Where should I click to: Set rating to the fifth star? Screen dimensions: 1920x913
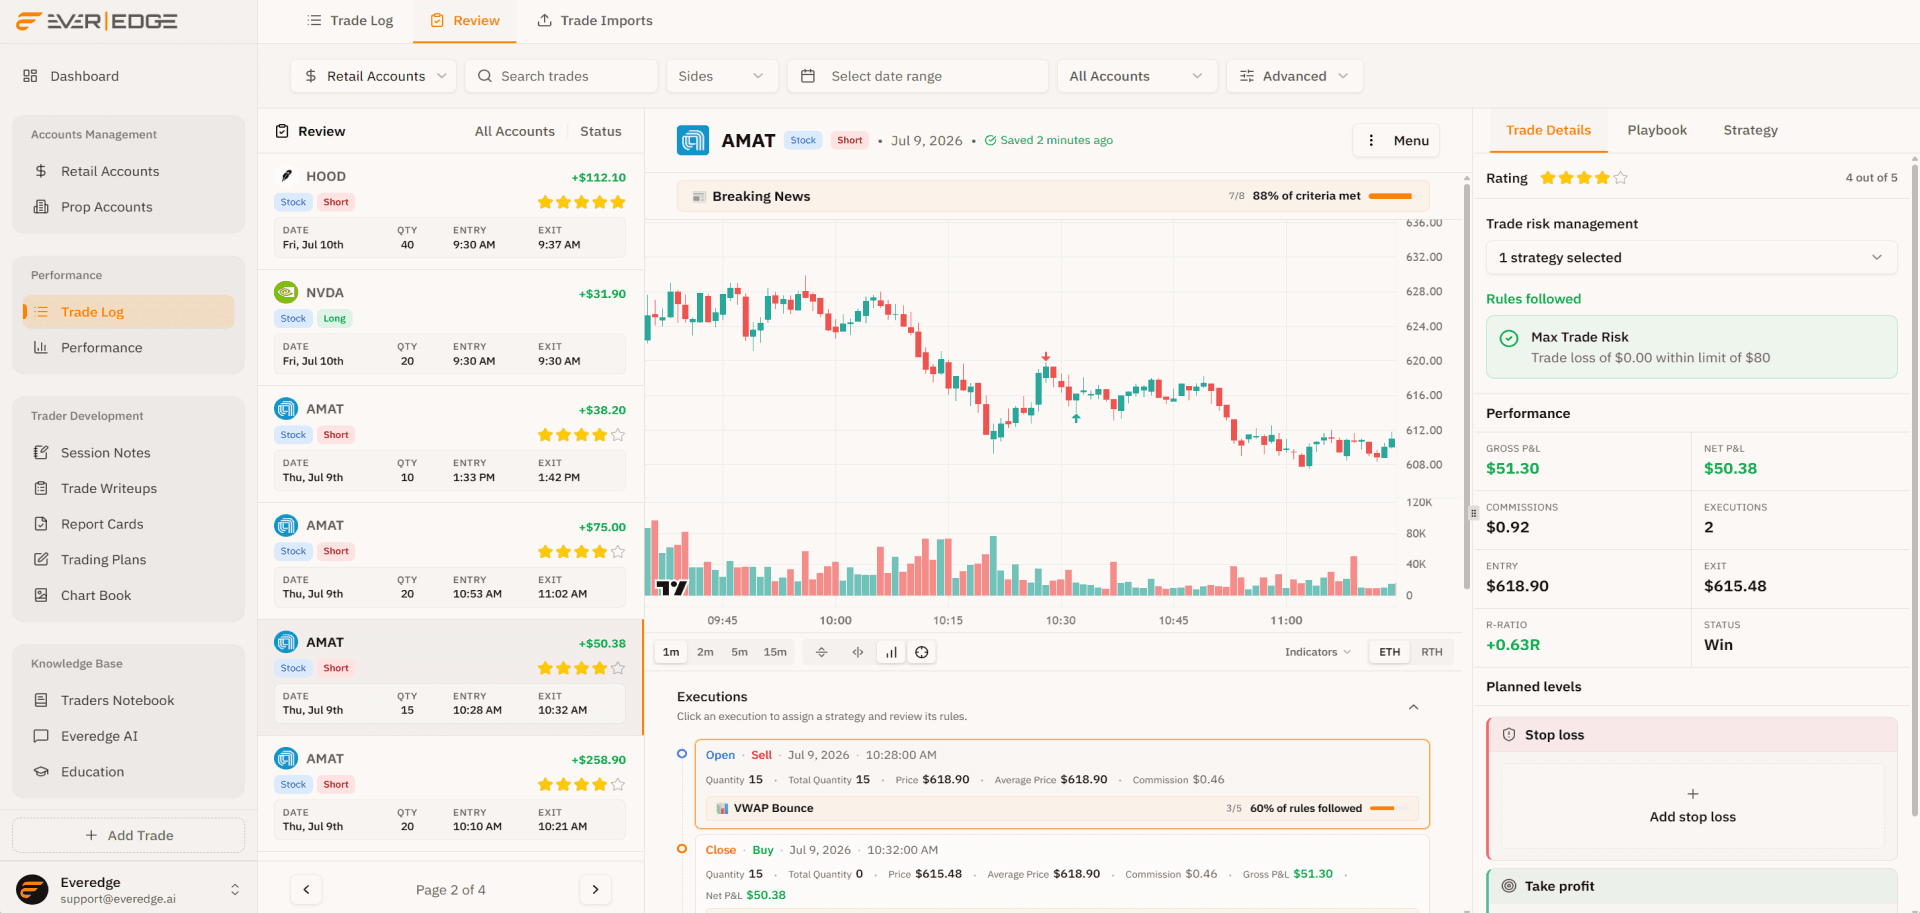pos(1620,178)
